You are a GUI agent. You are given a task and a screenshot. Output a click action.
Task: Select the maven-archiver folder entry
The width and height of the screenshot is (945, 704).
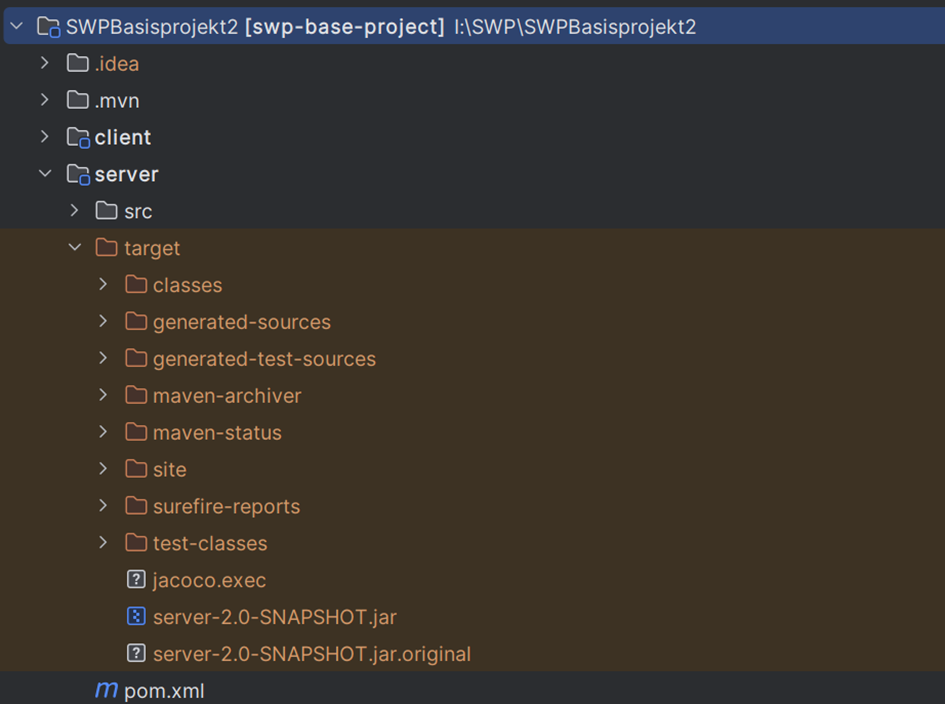(x=226, y=396)
